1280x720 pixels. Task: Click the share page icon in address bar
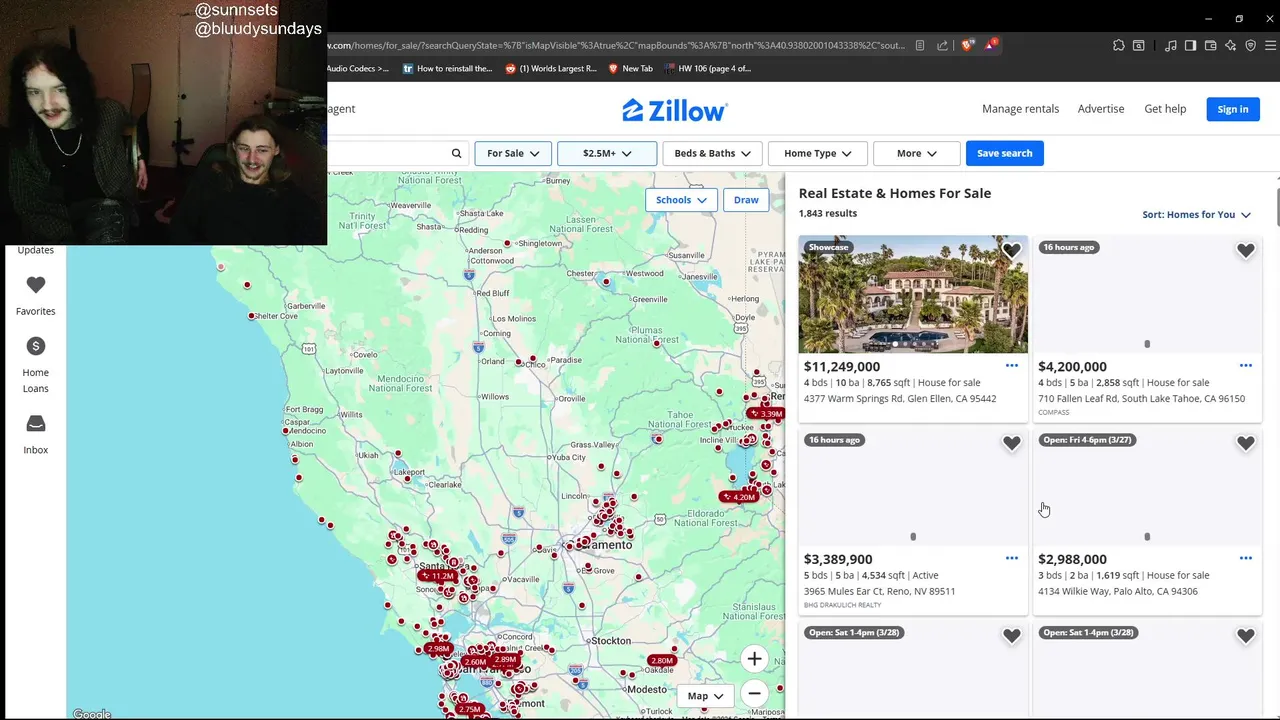tap(942, 45)
